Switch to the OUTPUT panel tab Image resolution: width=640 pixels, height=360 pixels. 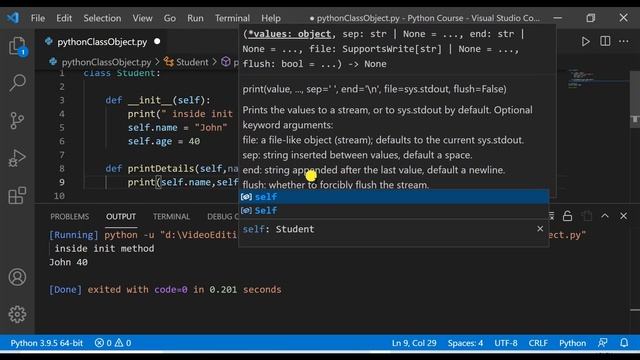121,216
